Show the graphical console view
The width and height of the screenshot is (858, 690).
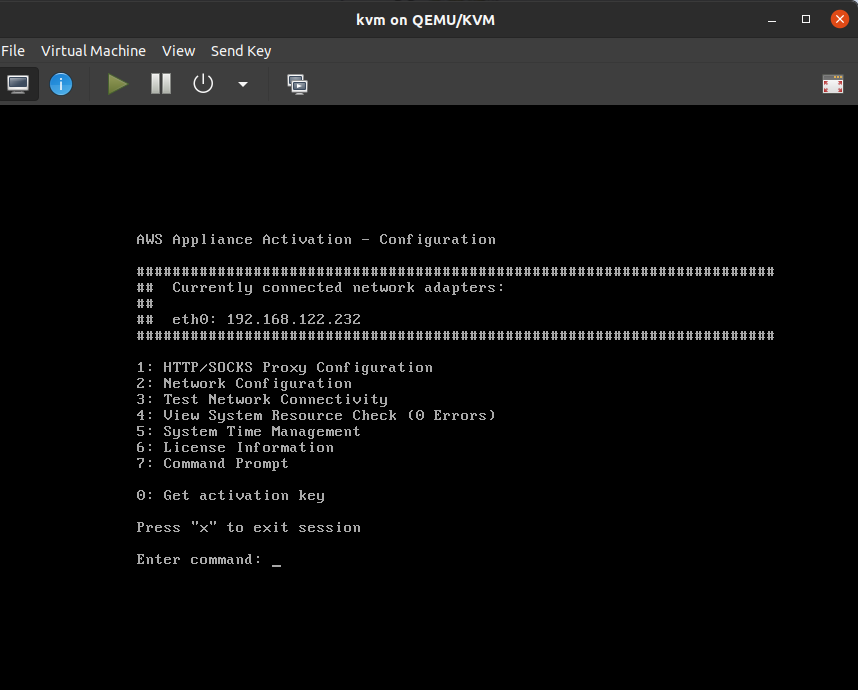coord(18,84)
